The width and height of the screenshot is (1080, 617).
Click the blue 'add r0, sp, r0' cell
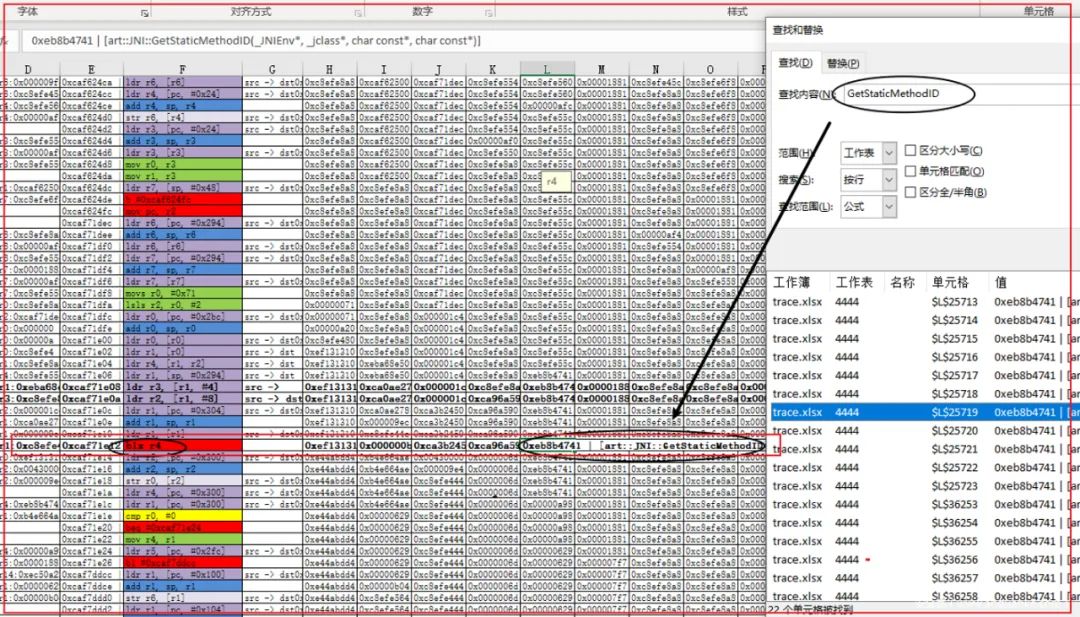(x=183, y=328)
